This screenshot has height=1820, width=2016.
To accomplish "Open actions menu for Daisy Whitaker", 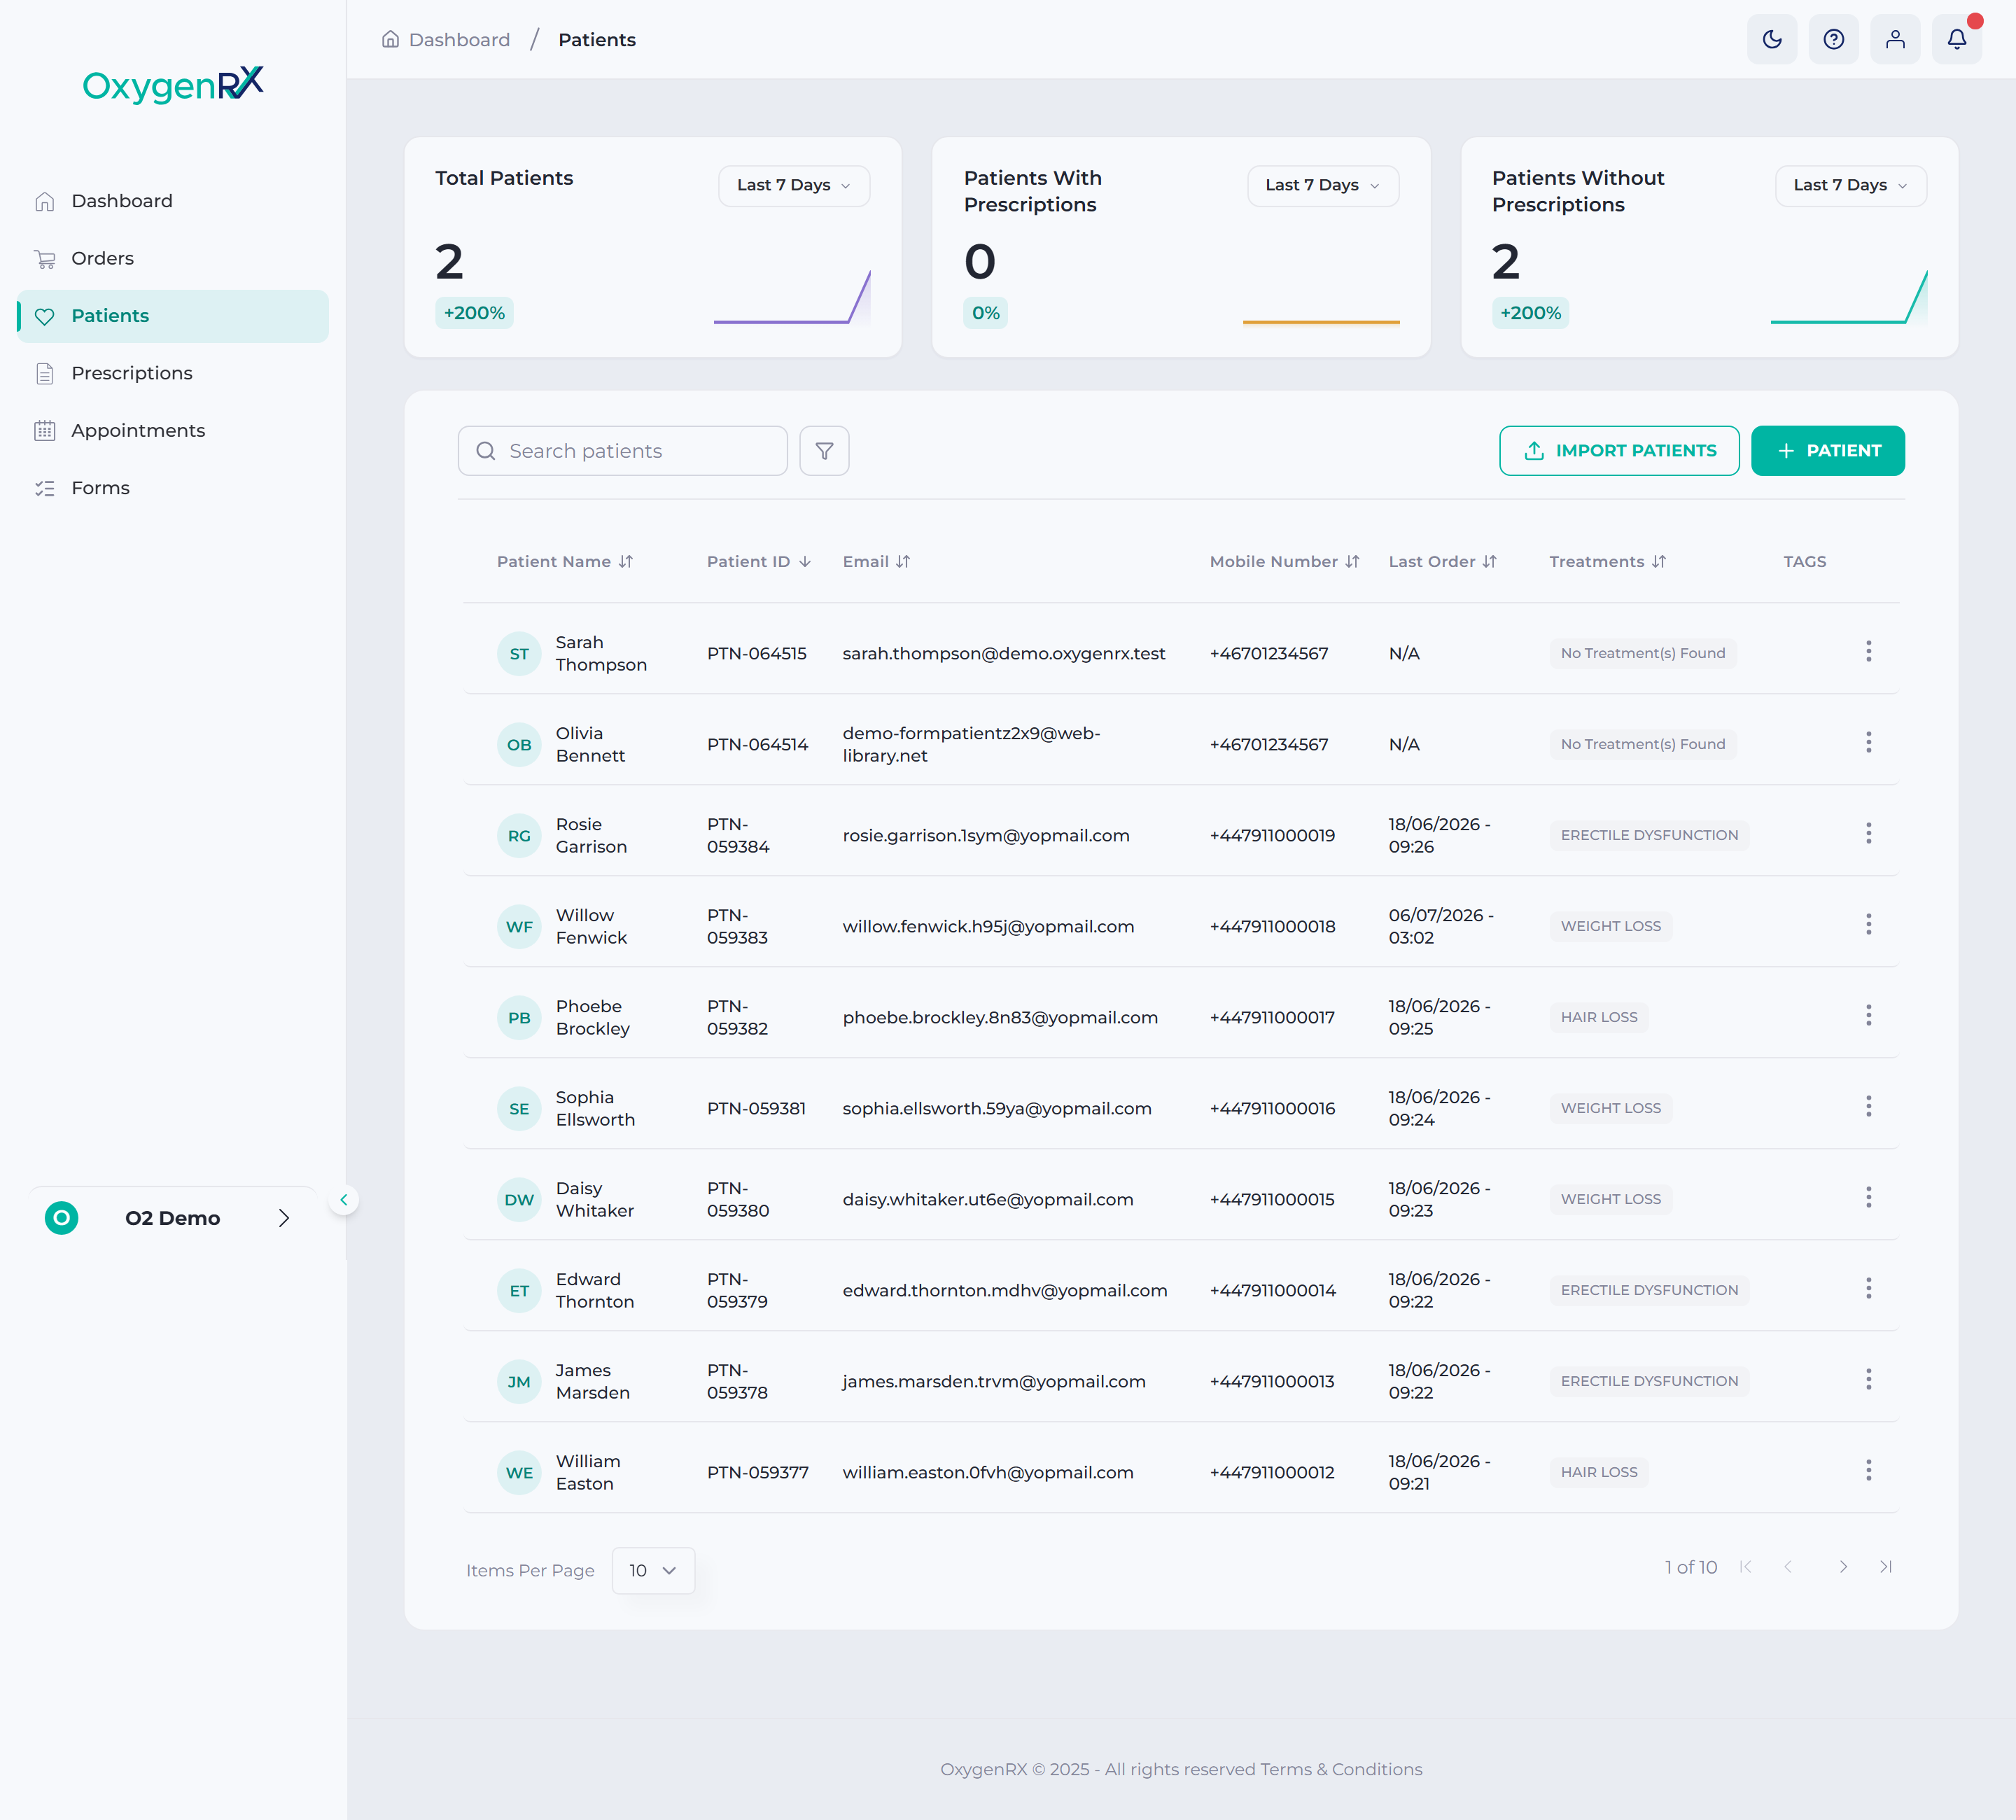I will click(x=1868, y=1198).
